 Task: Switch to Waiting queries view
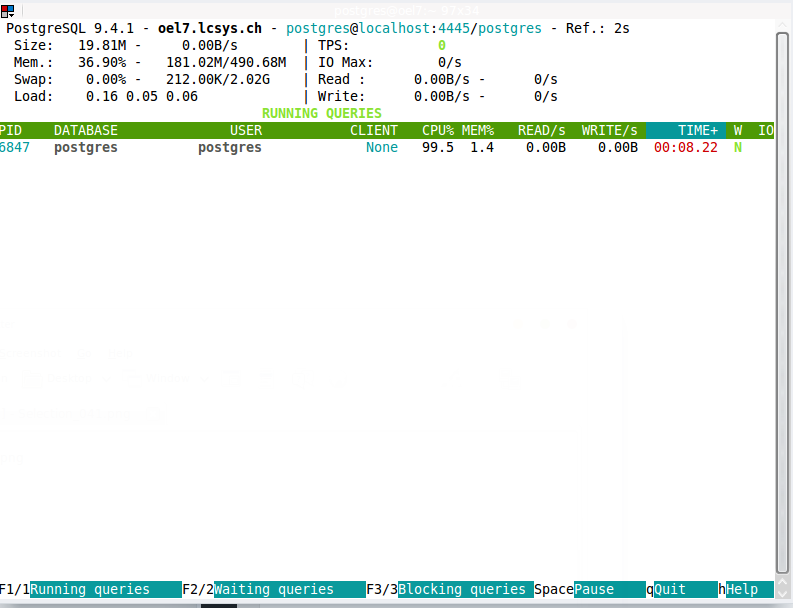coord(274,589)
